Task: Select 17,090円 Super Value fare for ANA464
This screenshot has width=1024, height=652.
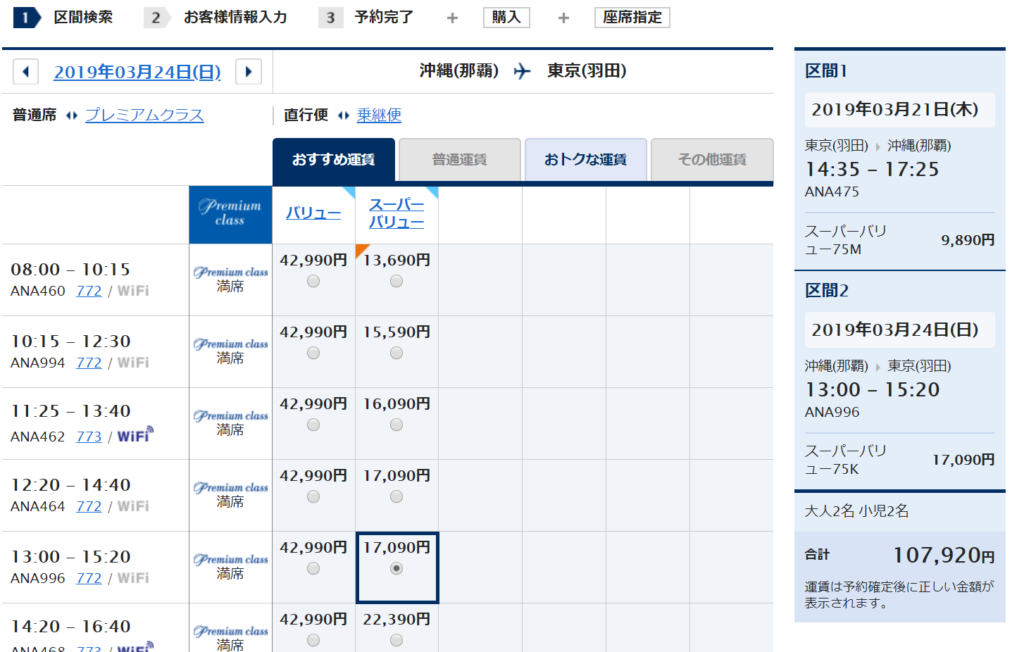Action: [x=397, y=497]
